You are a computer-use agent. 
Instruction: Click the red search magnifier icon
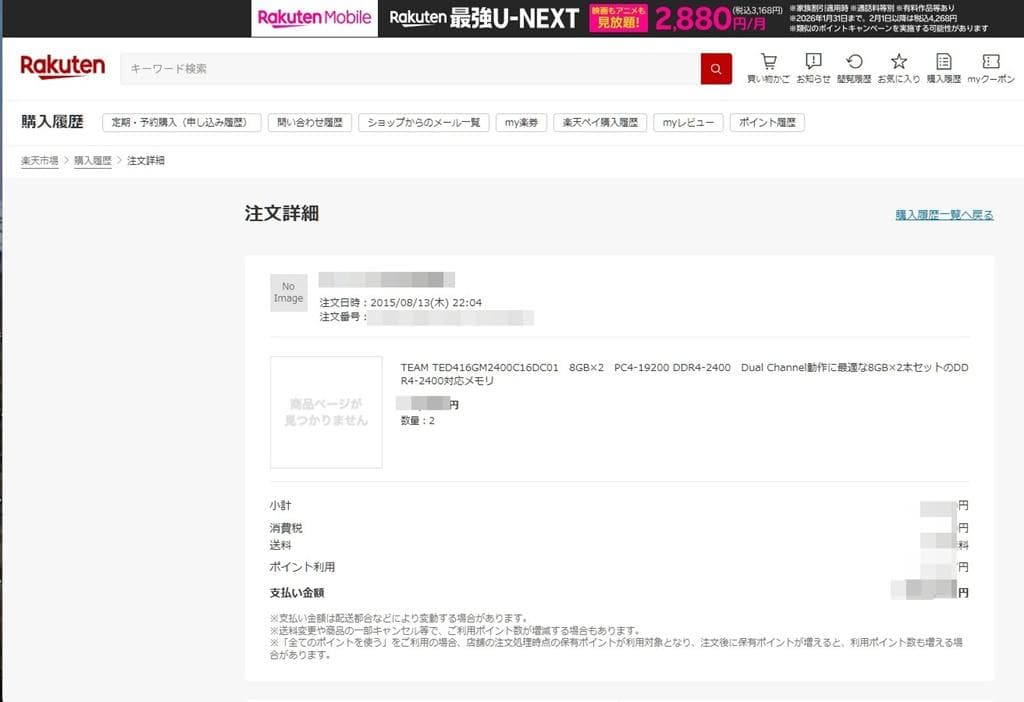point(715,69)
